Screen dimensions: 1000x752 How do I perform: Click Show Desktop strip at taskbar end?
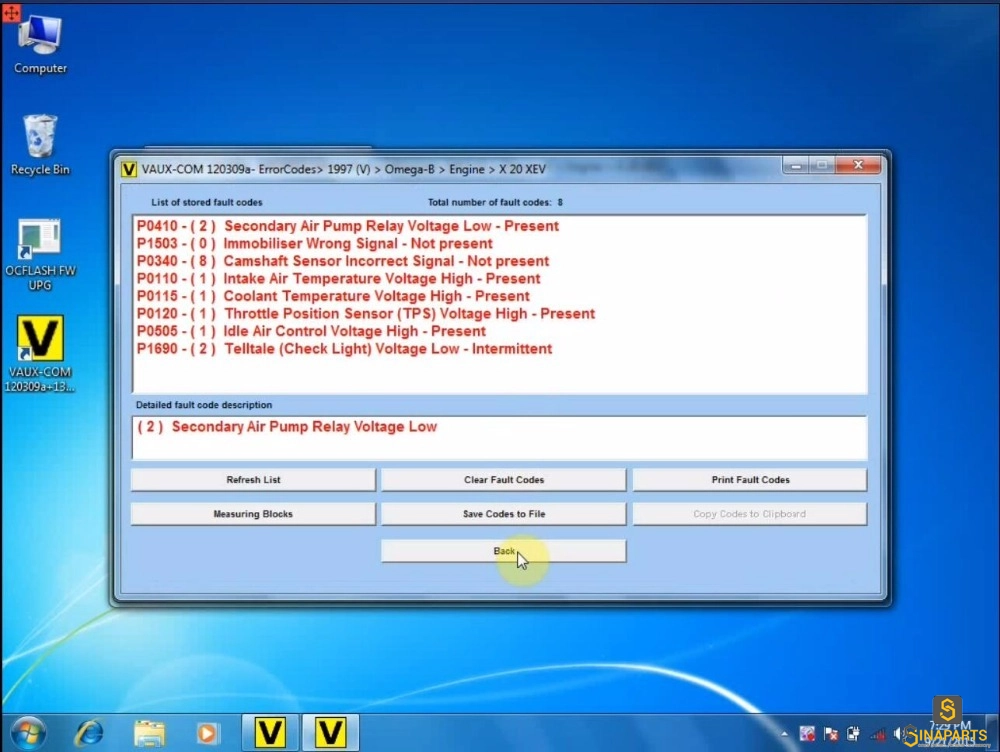click(x=992, y=733)
